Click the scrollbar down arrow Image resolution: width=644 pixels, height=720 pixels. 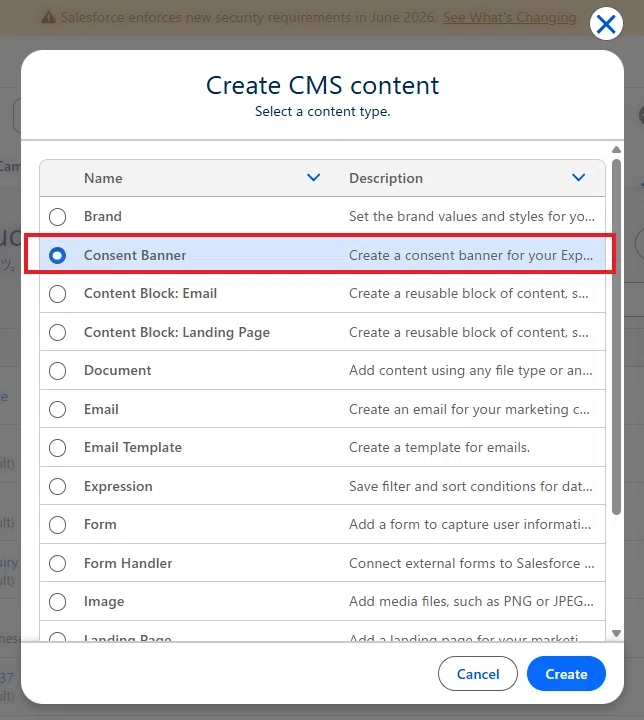point(616,633)
